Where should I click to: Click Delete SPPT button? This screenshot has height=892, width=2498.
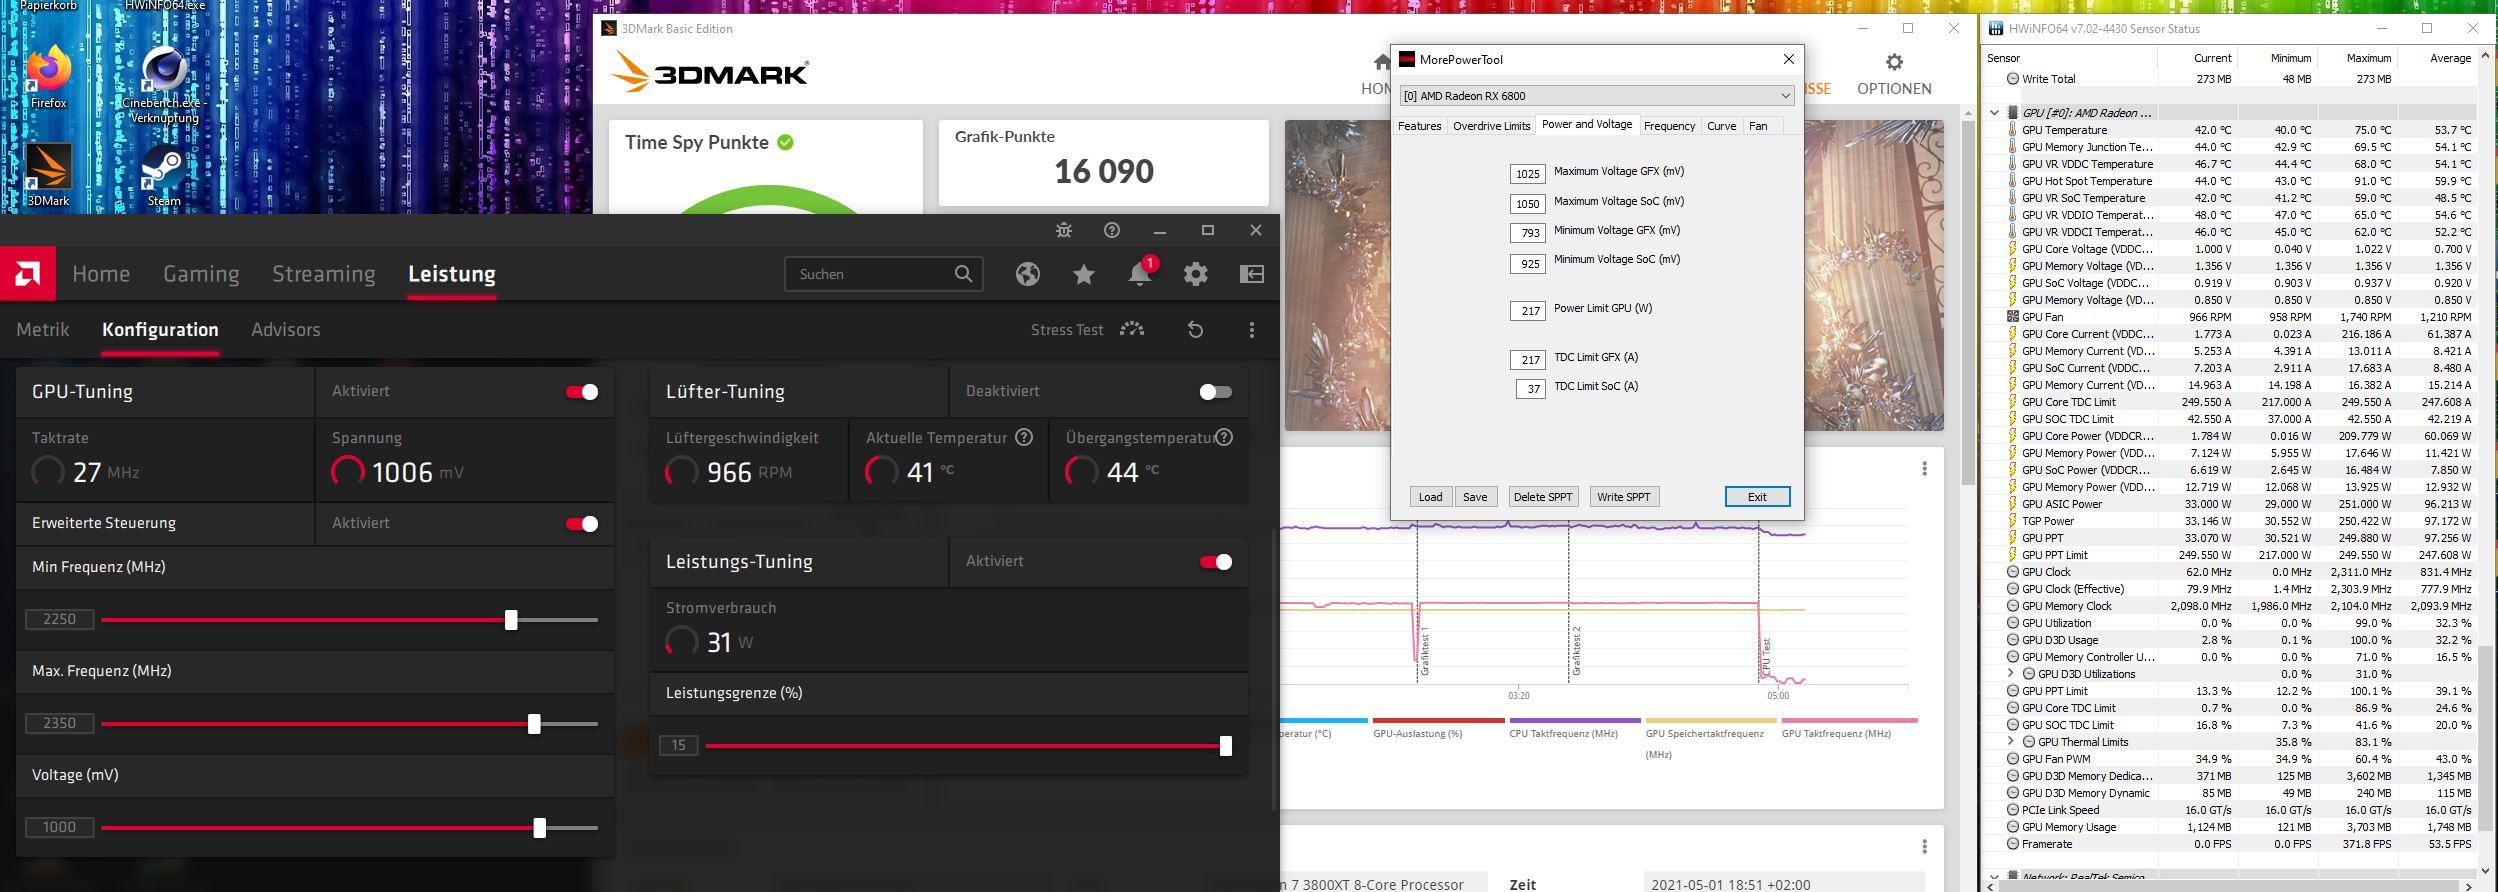coord(1543,497)
